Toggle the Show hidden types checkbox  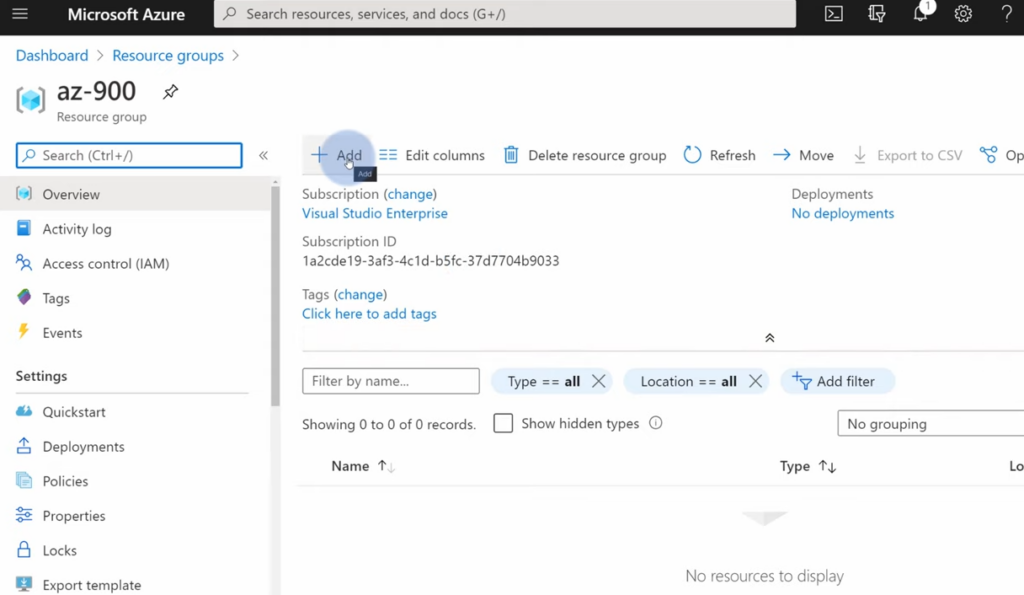click(x=503, y=423)
